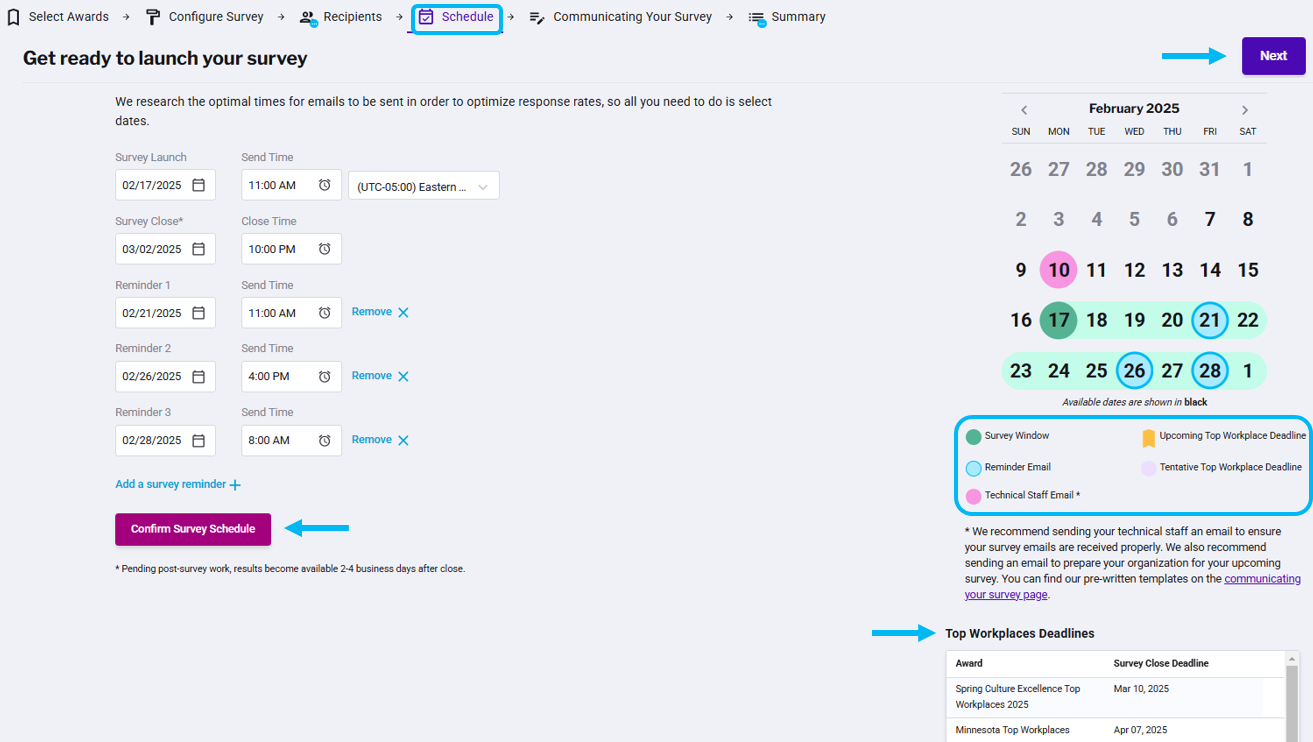Open the Eastern timezone dropdown
Screen dimensions: 1313x742
[x=482, y=184]
